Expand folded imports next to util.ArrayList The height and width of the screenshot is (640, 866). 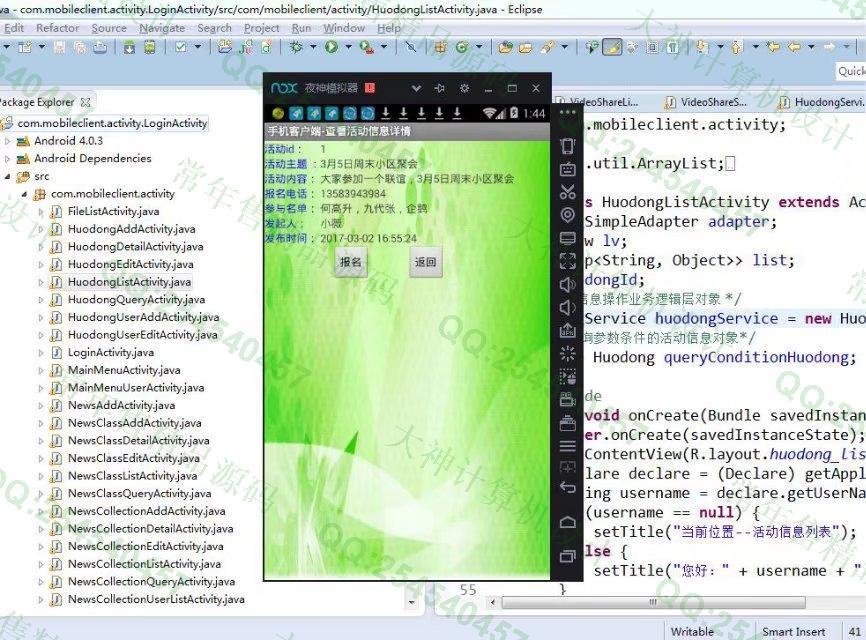730,163
